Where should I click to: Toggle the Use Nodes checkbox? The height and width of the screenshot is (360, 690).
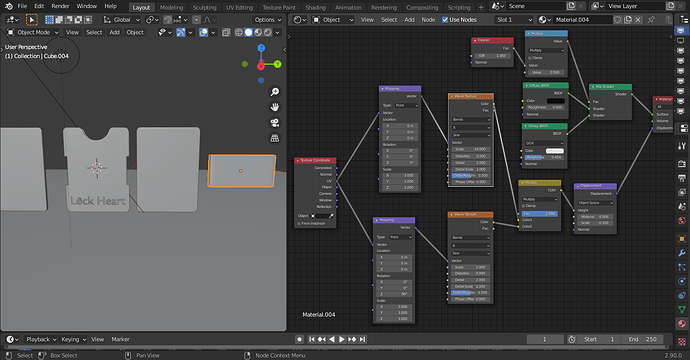click(445, 20)
